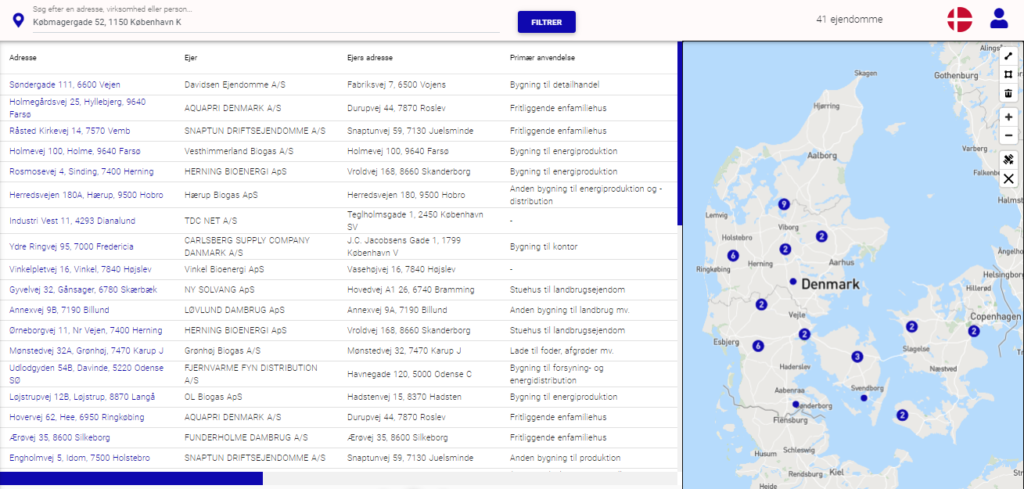
Task: Click the location pin icon by search
Action: click(17, 21)
